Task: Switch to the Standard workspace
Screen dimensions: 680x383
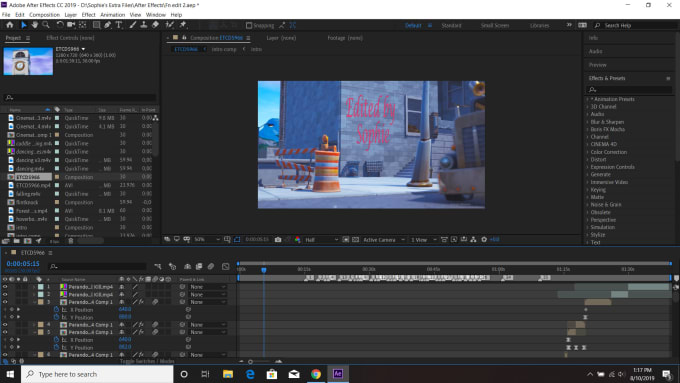Action: click(x=451, y=26)
